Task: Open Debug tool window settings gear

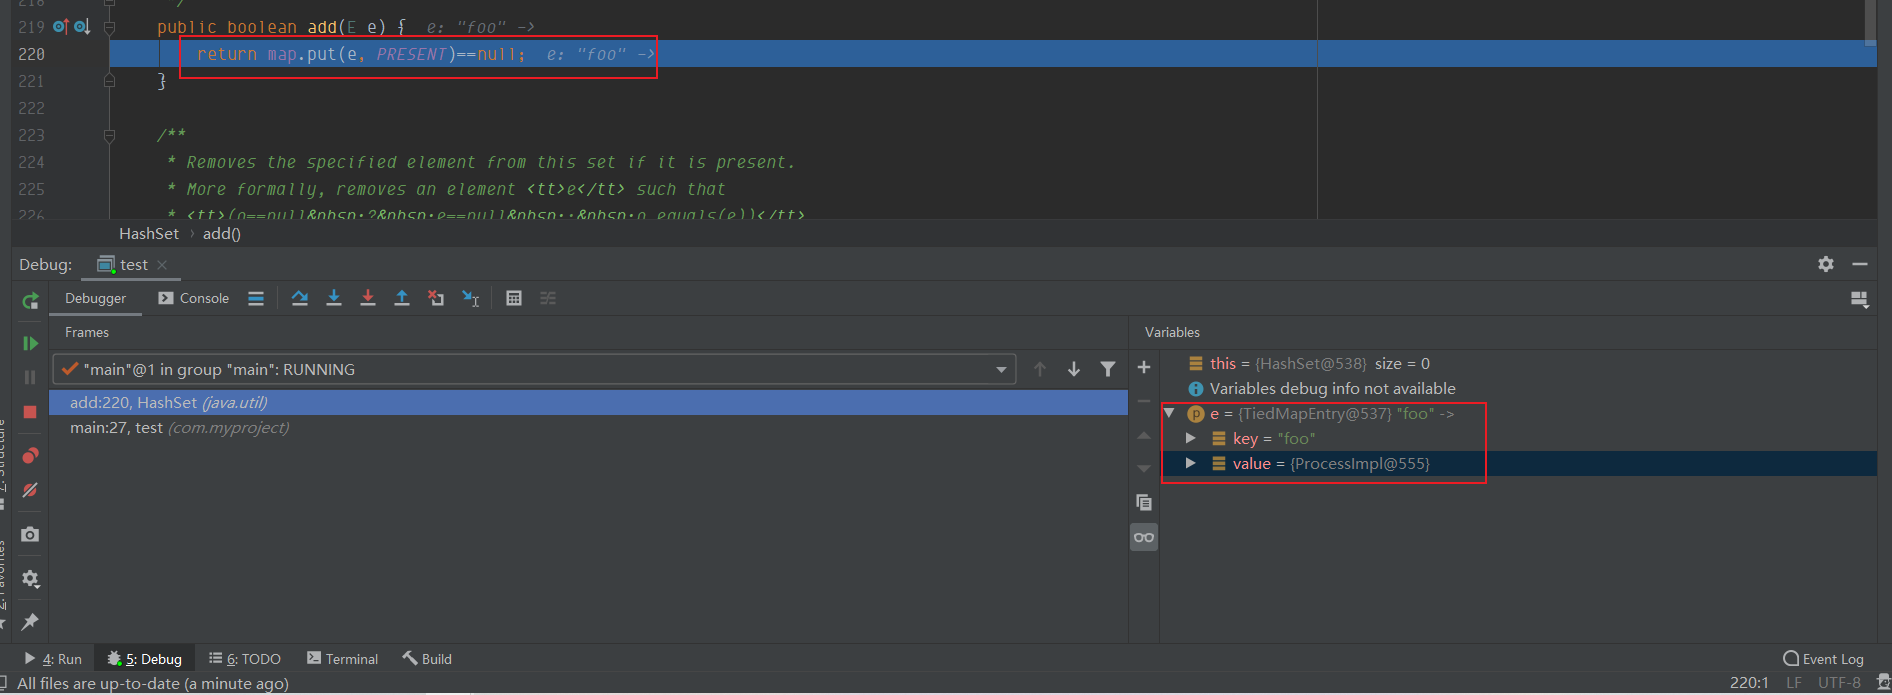Action: (1826, 264)
